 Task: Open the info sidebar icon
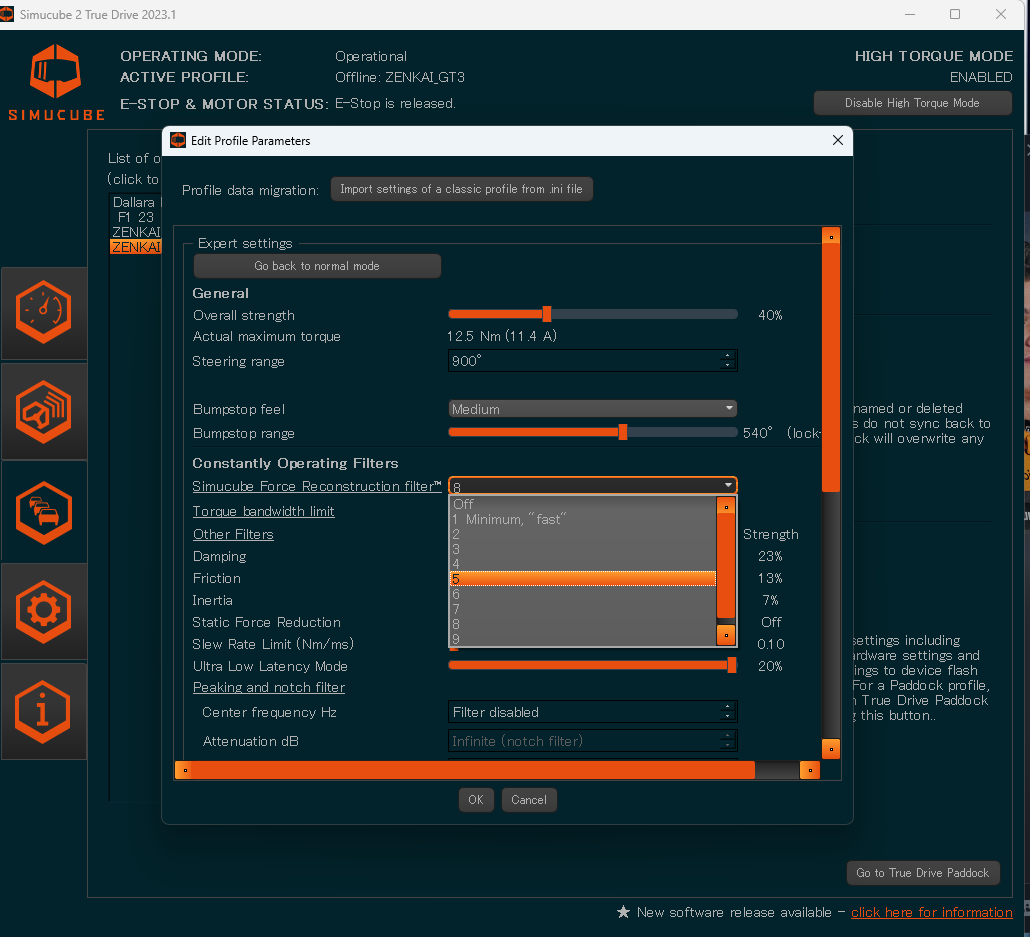[x=44, y=709]
